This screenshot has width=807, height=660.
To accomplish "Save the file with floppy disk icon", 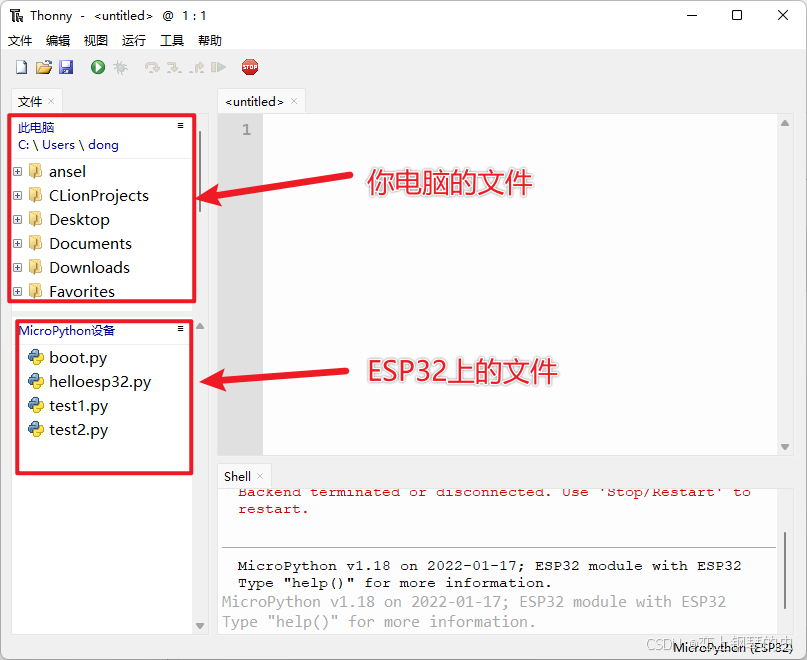I will click(x=66, y=67).
